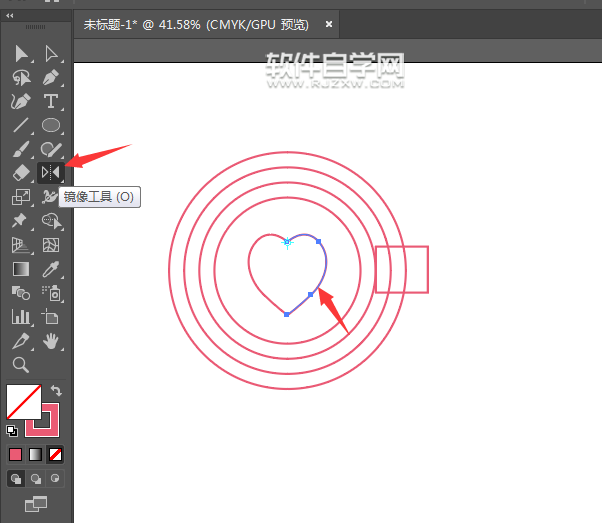Viewport: 602px width, 523px height.
Task: Pick the Slice tool
Action: tap(20, 341)
